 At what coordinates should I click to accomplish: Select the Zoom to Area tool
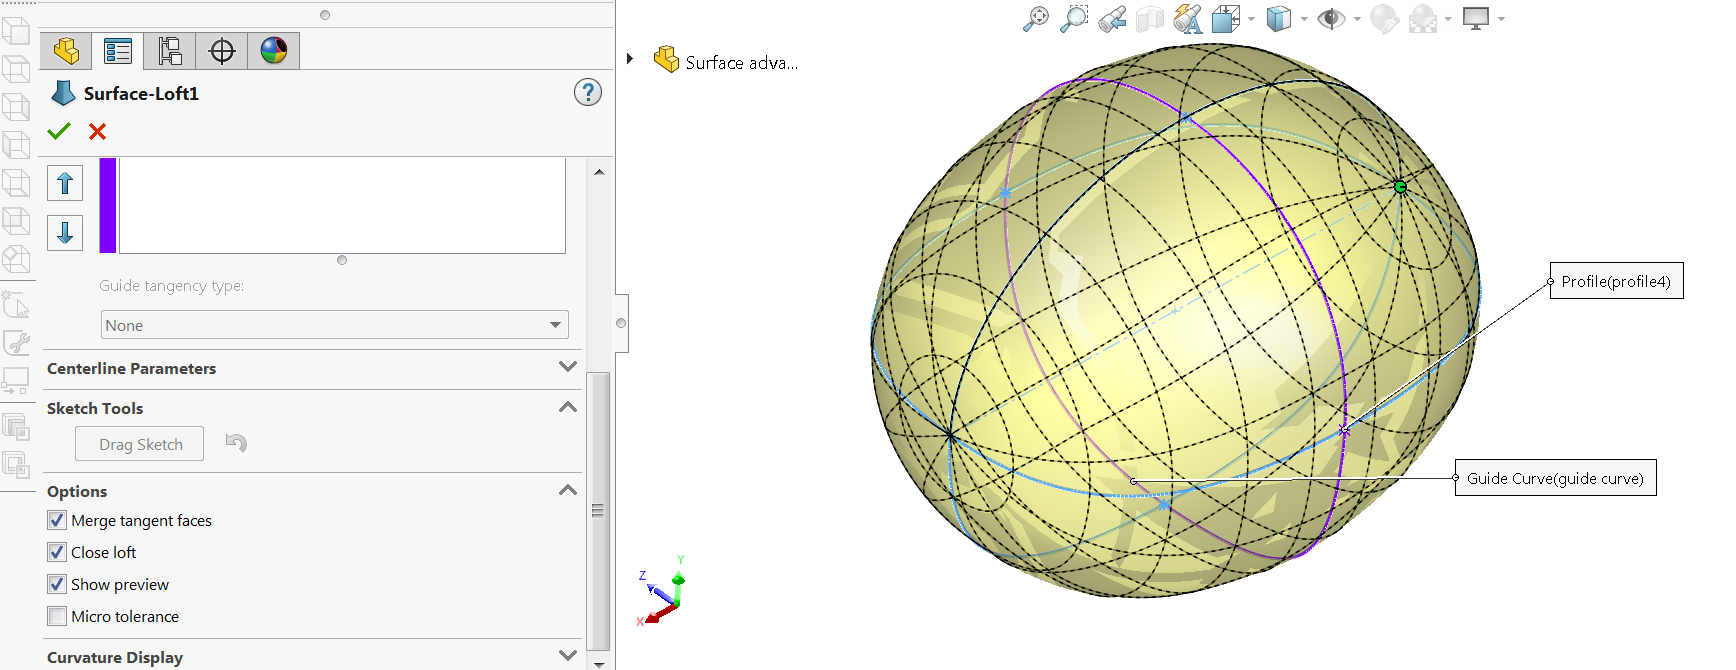[1073, 19]
